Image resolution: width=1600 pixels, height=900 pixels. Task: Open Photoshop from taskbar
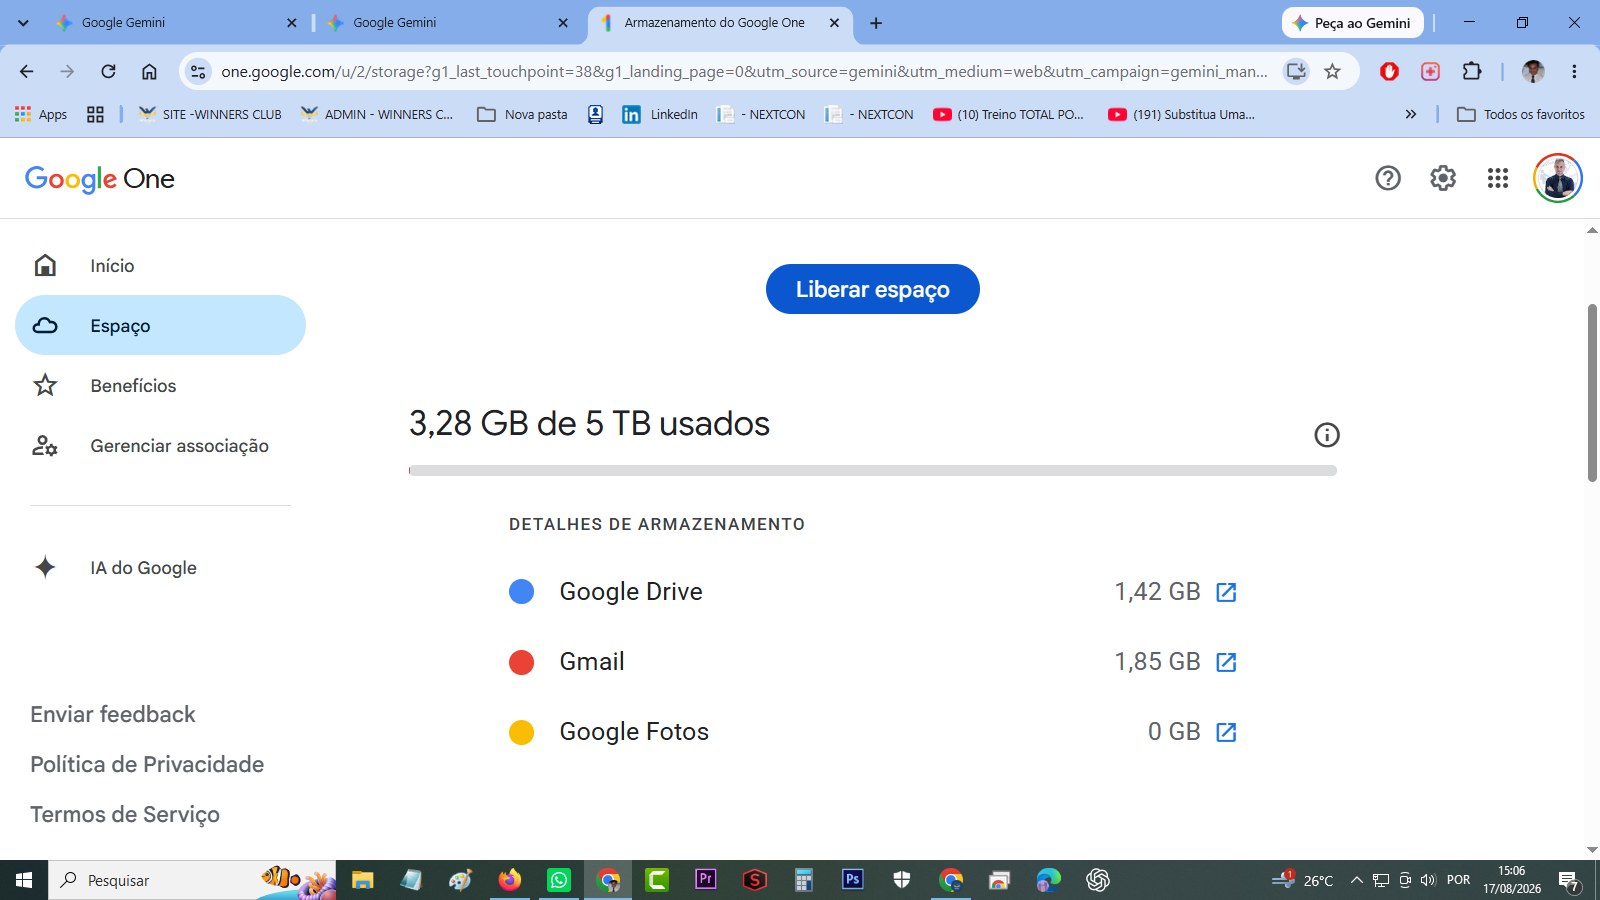point(853,879)
